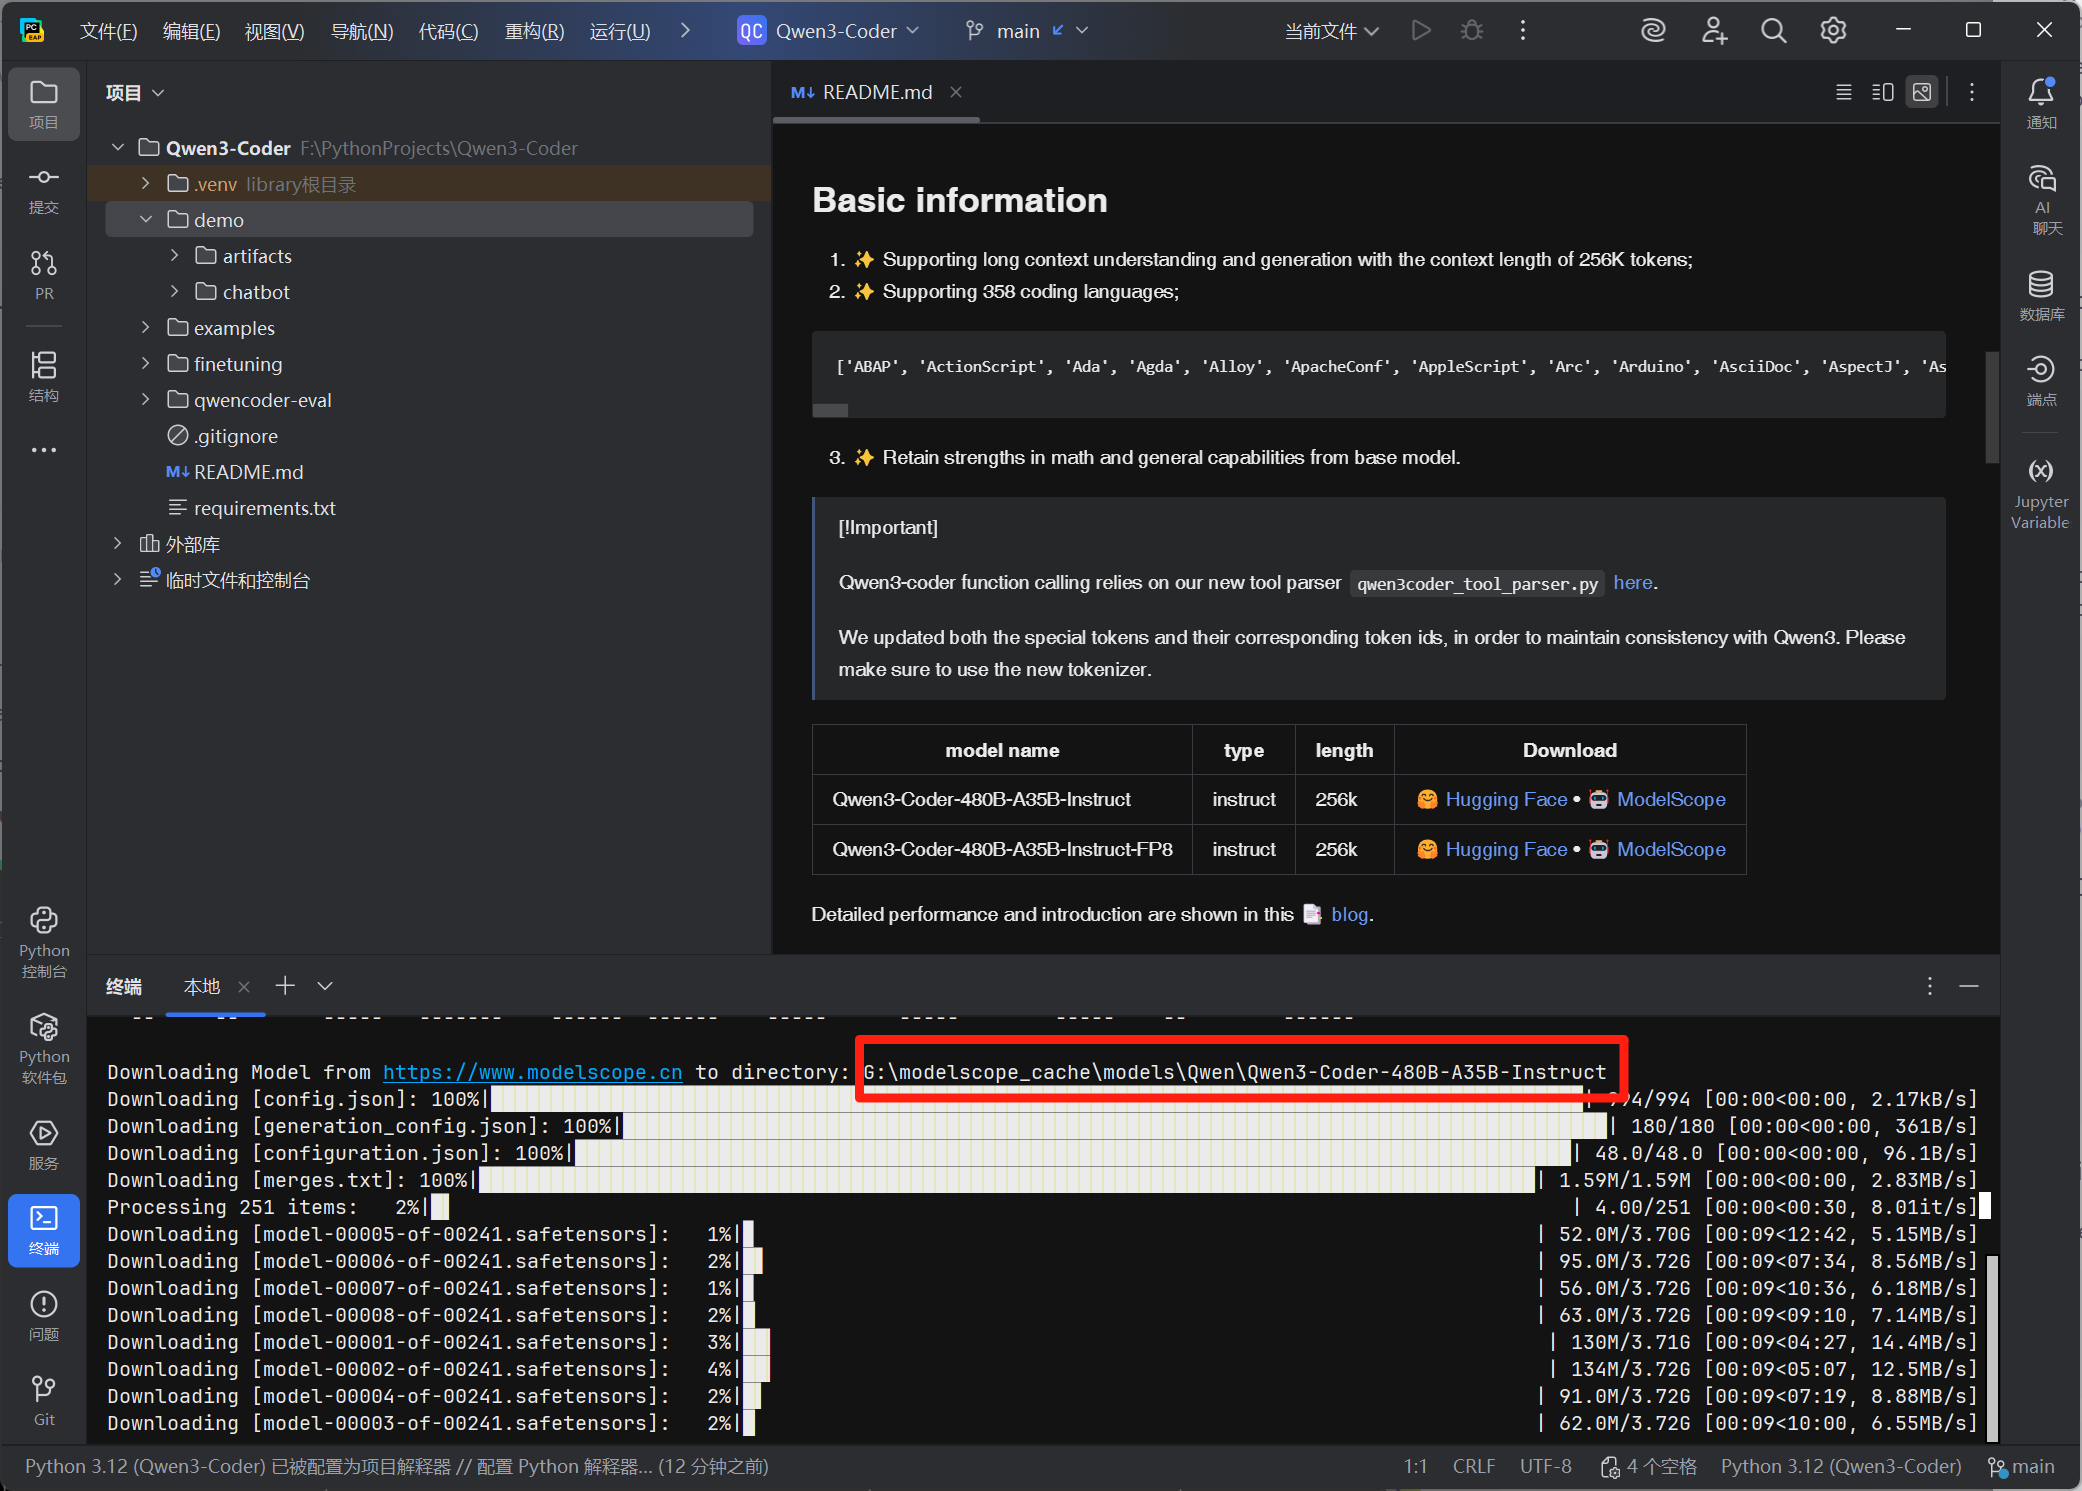
Task: Click the Python 3.12 interpreter status widget
Action: (x=1841, y=1466)
